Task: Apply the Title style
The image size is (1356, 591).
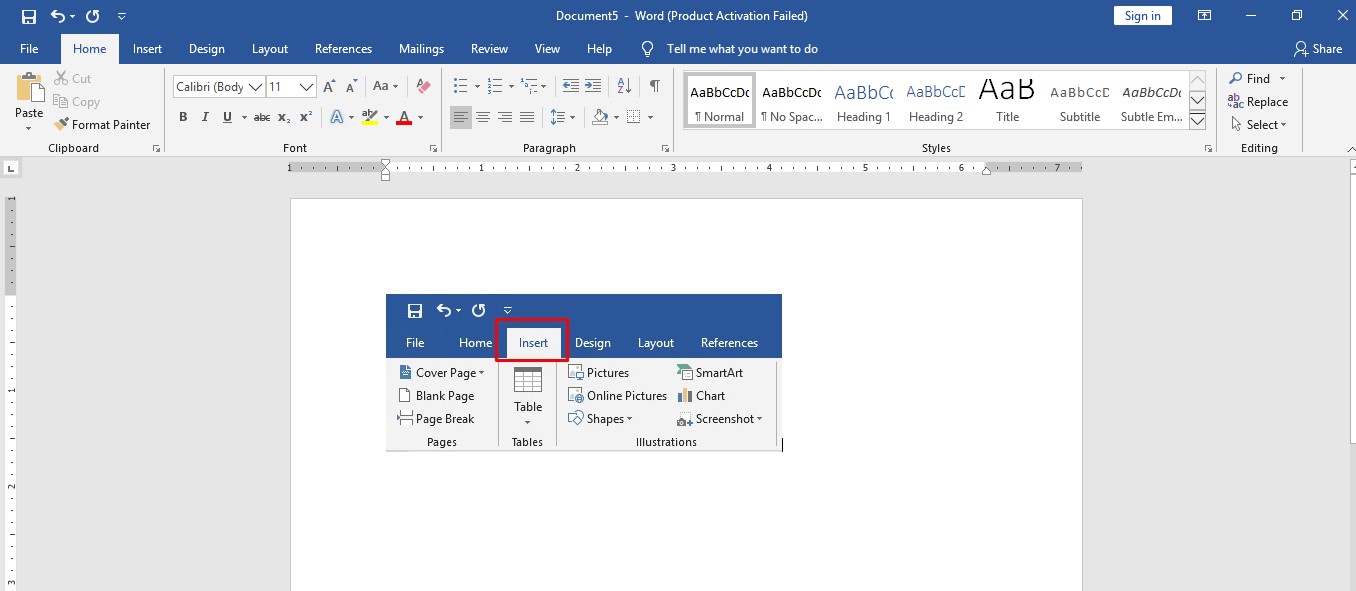Action: pyautogui.click(x=1007, y=101)
